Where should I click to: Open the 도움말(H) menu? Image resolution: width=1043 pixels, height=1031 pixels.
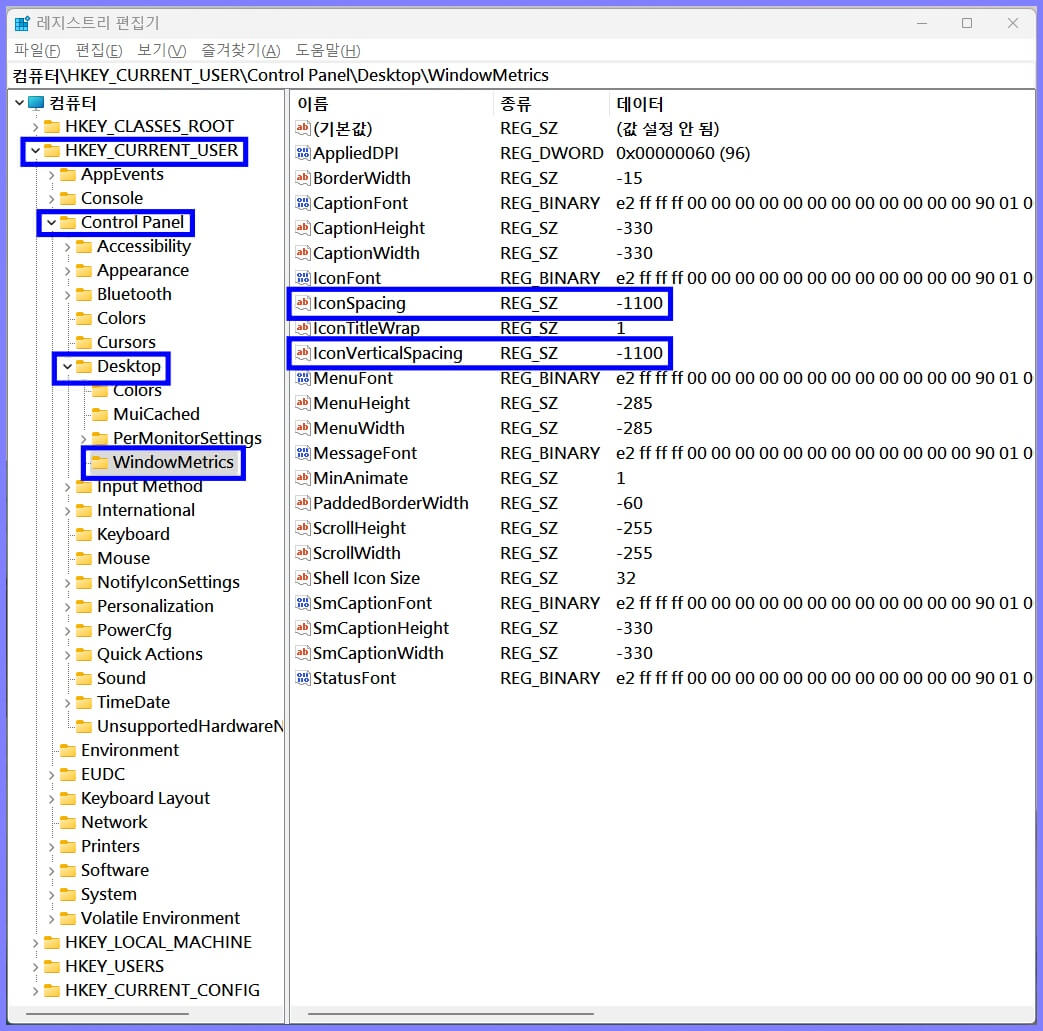pos(328,51)
